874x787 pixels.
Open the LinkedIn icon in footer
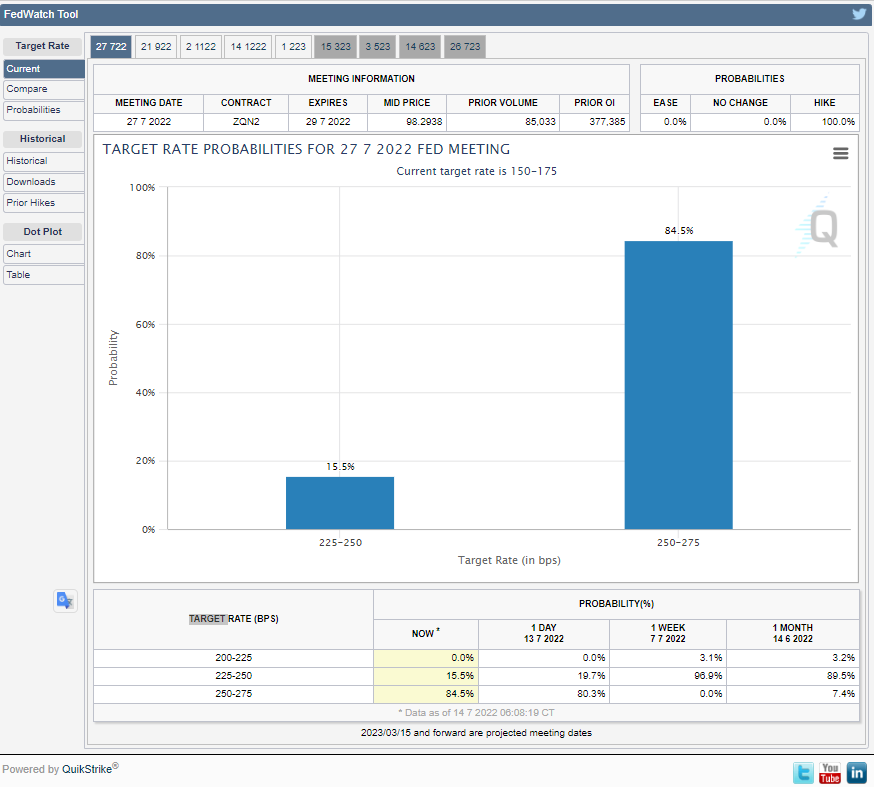857,772
